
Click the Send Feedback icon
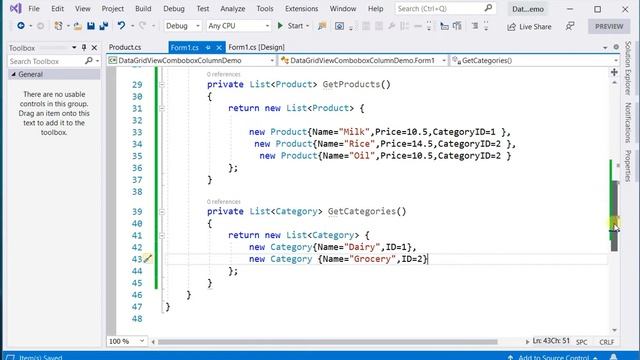(x=570, y=26)
